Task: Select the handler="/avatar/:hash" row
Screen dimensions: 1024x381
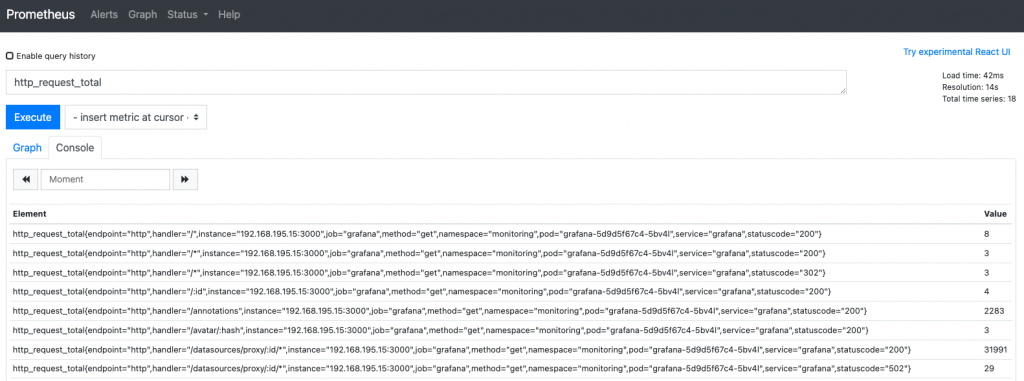Action: [511, 330]
